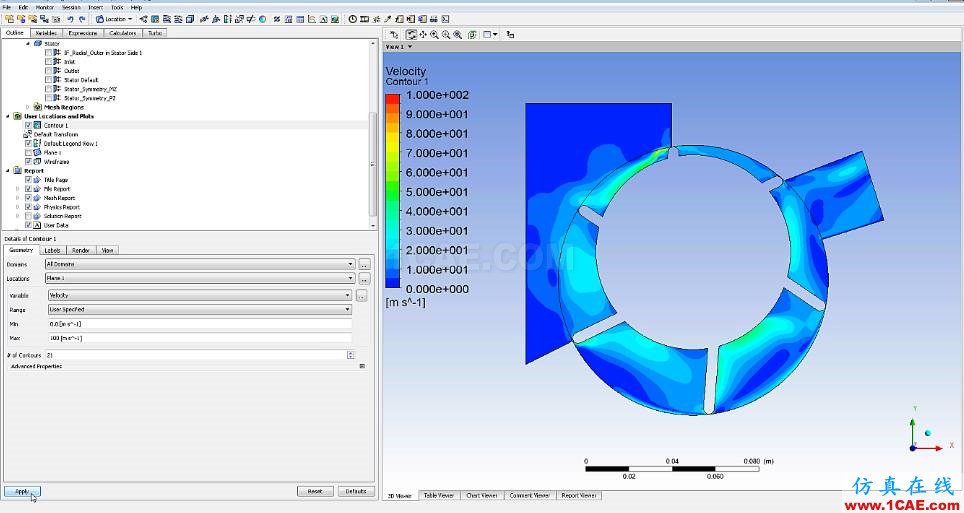
Task: Open the Timestep Selector clock icon
Action: pos(353,19)
